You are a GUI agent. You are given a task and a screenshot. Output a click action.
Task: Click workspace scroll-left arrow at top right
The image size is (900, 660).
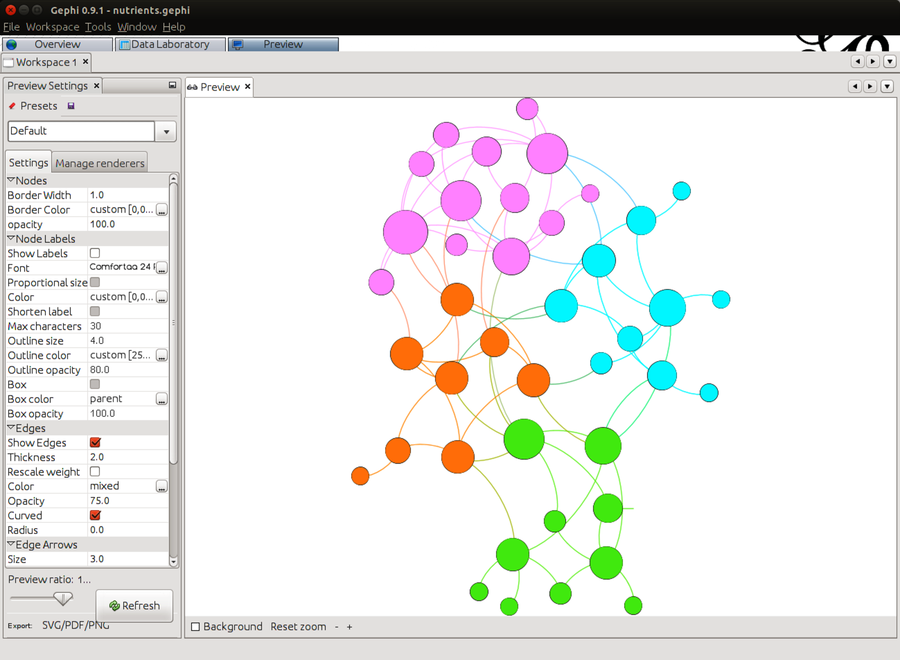pyautogui.click(x=858, y=61)
